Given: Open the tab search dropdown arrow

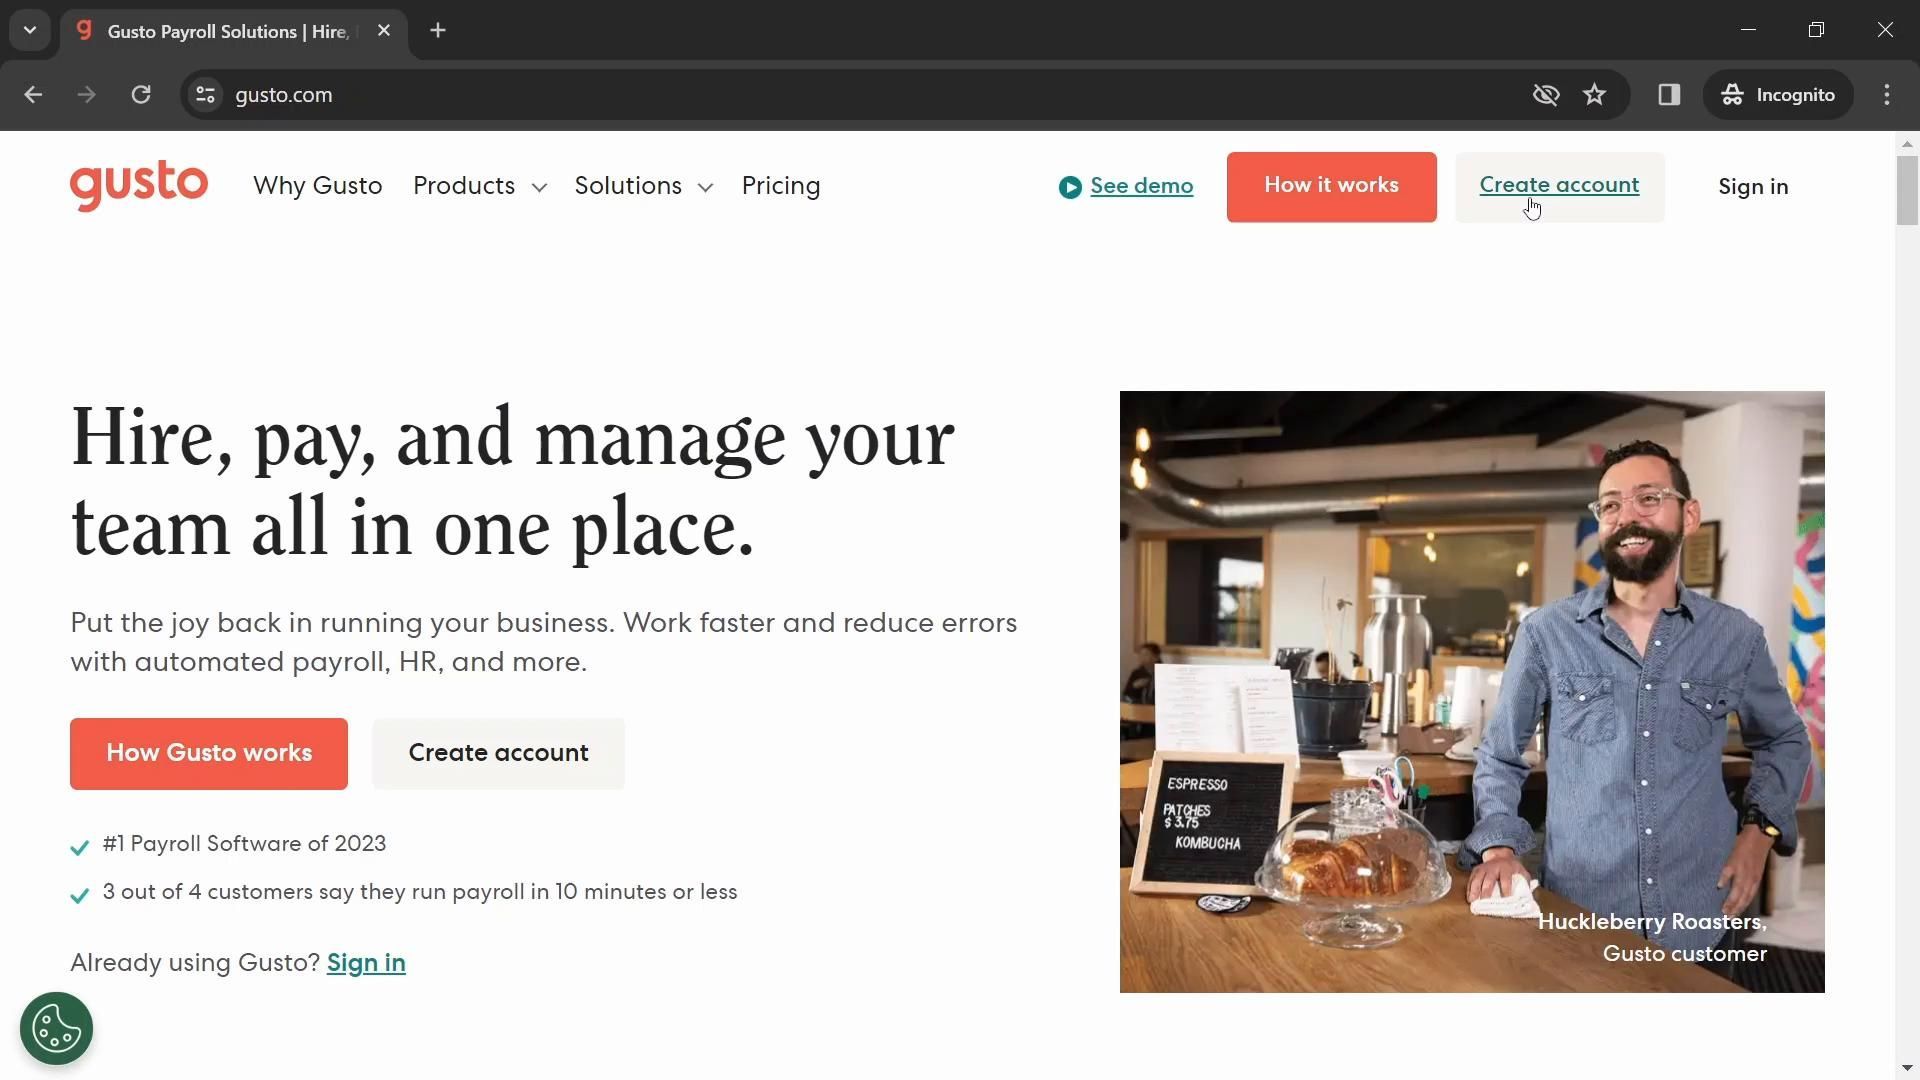Looking at the screenshot, I should click(30, 31).
